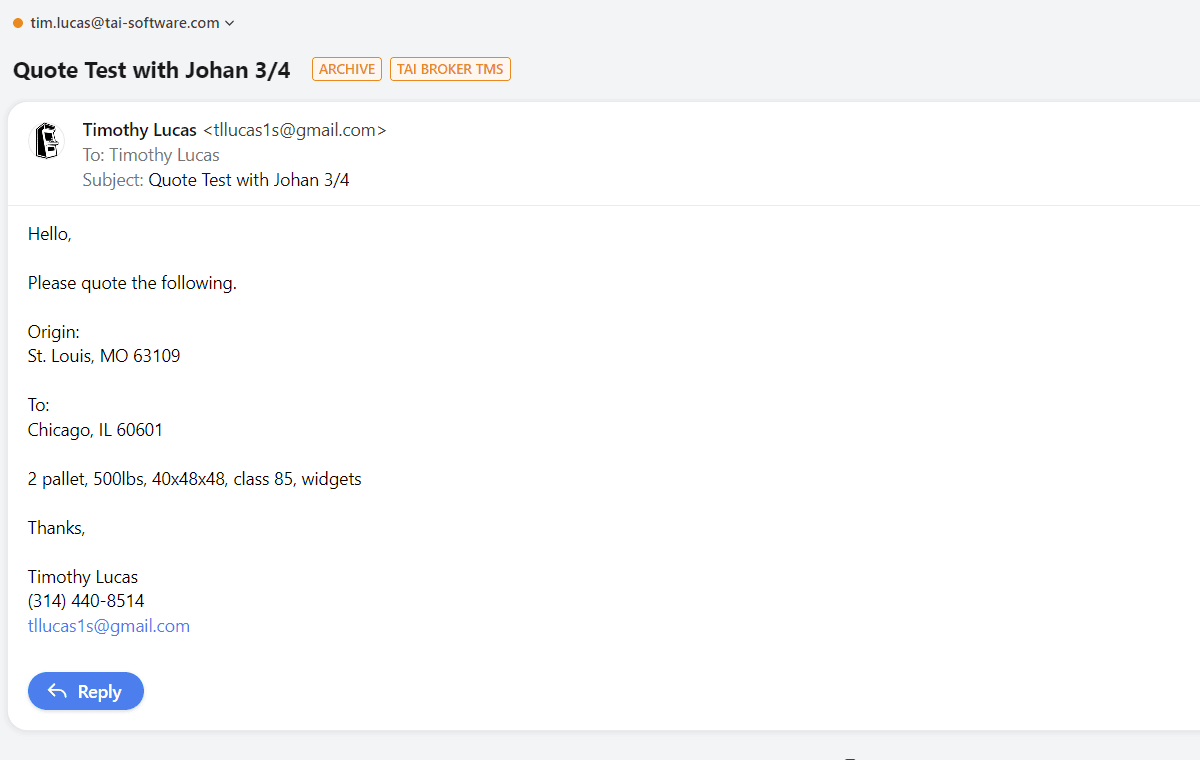1200x760 pixels.
Task: Select the sender name Timothy Lucas
Action: (139, 129)
